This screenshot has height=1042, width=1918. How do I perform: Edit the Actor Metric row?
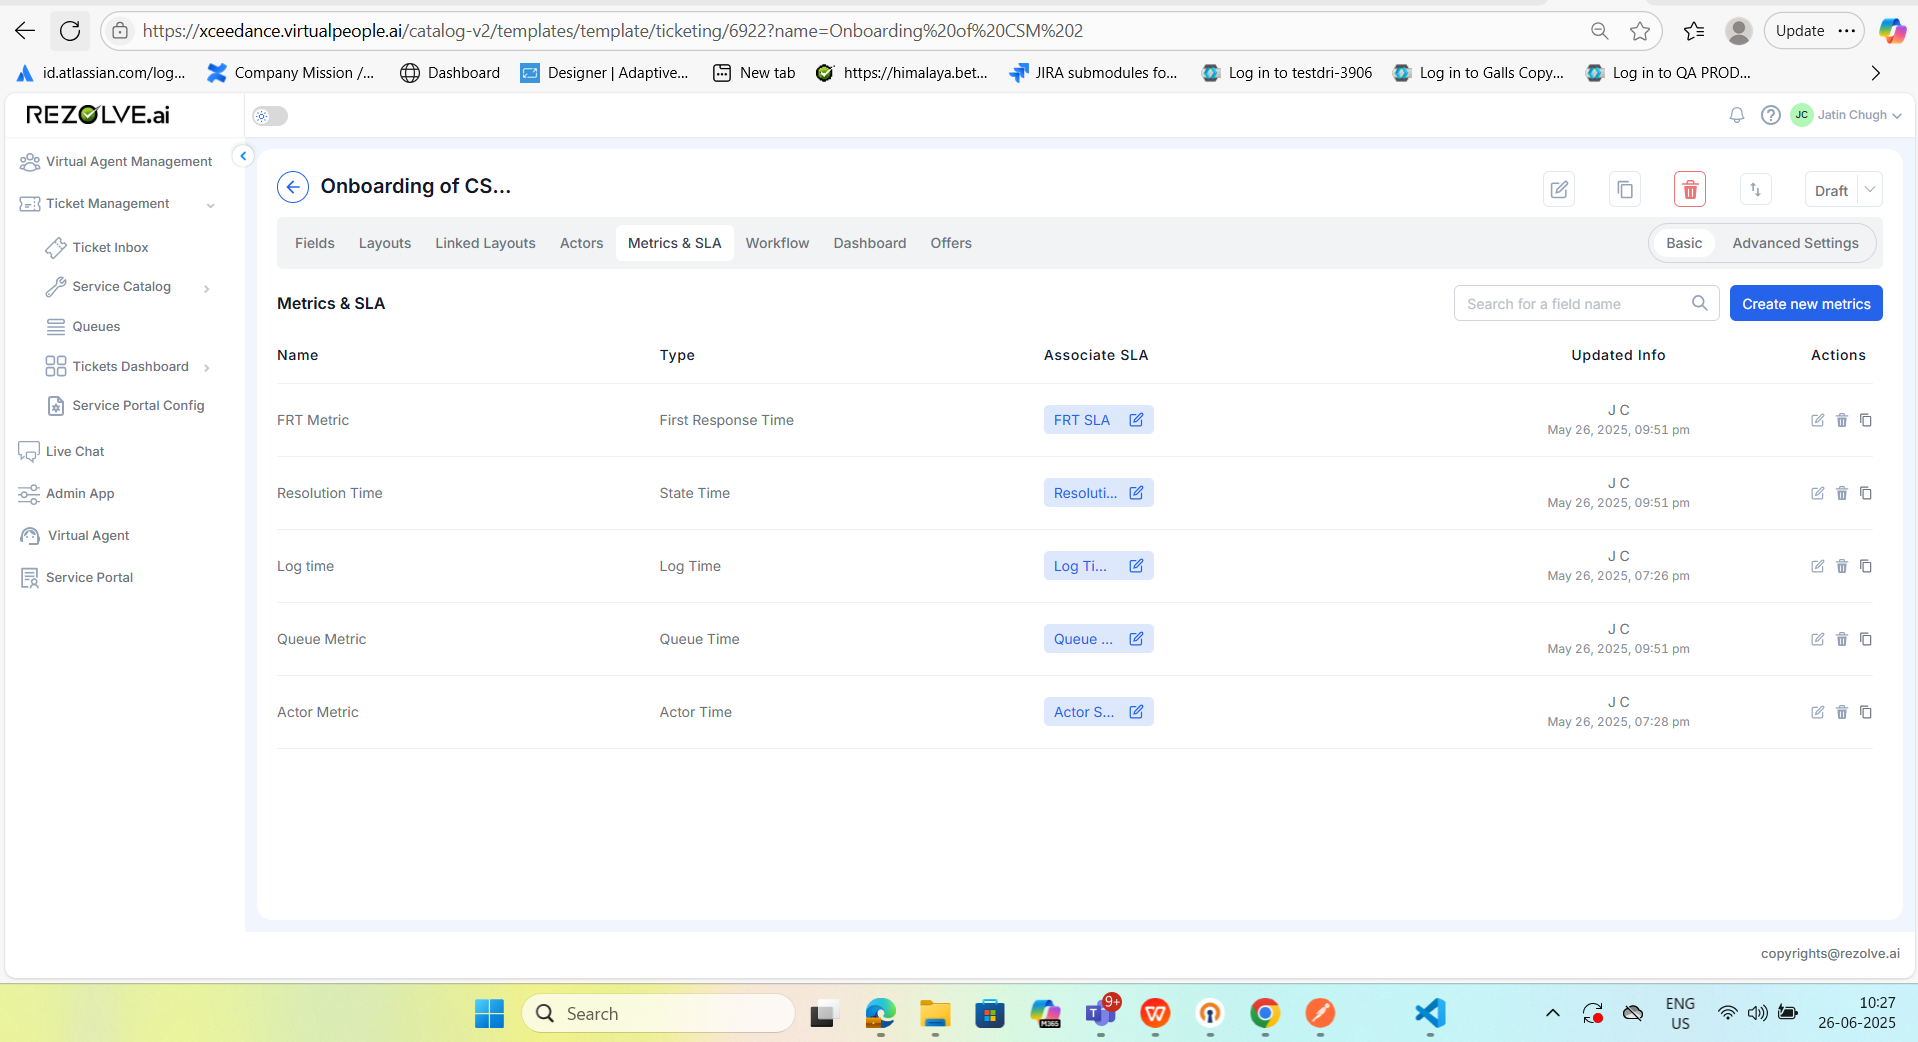point(1817,712)
